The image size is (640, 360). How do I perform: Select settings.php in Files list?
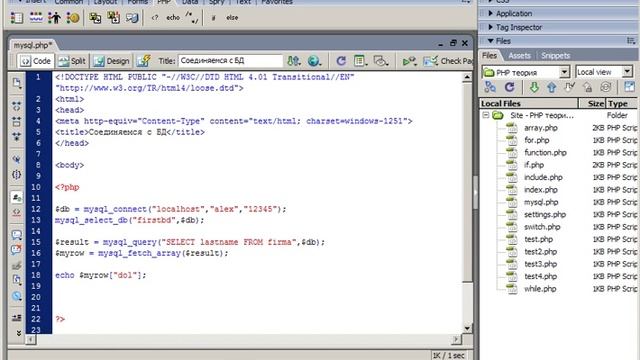[x=545, y=214]
